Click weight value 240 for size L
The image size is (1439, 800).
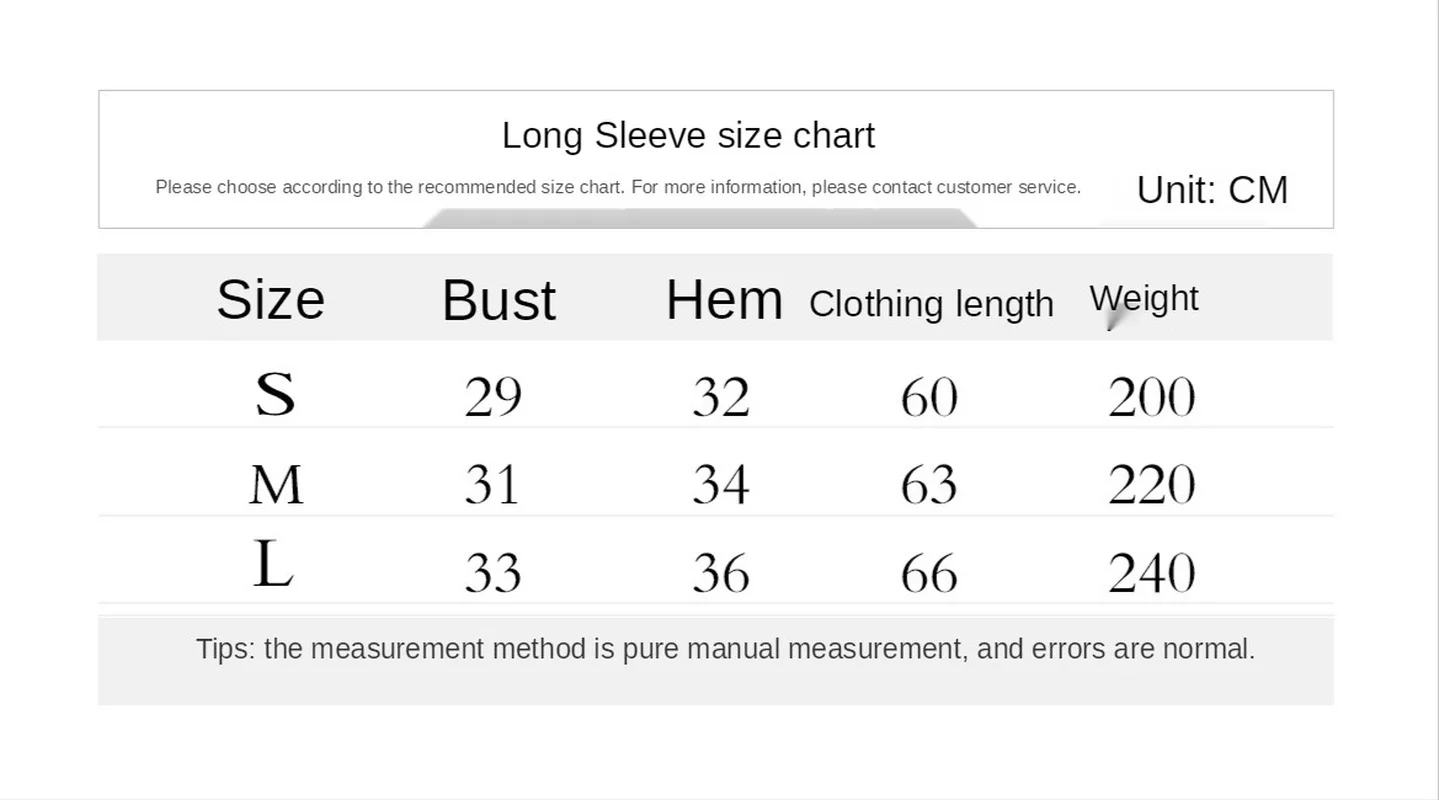[x=1151, y=574]
